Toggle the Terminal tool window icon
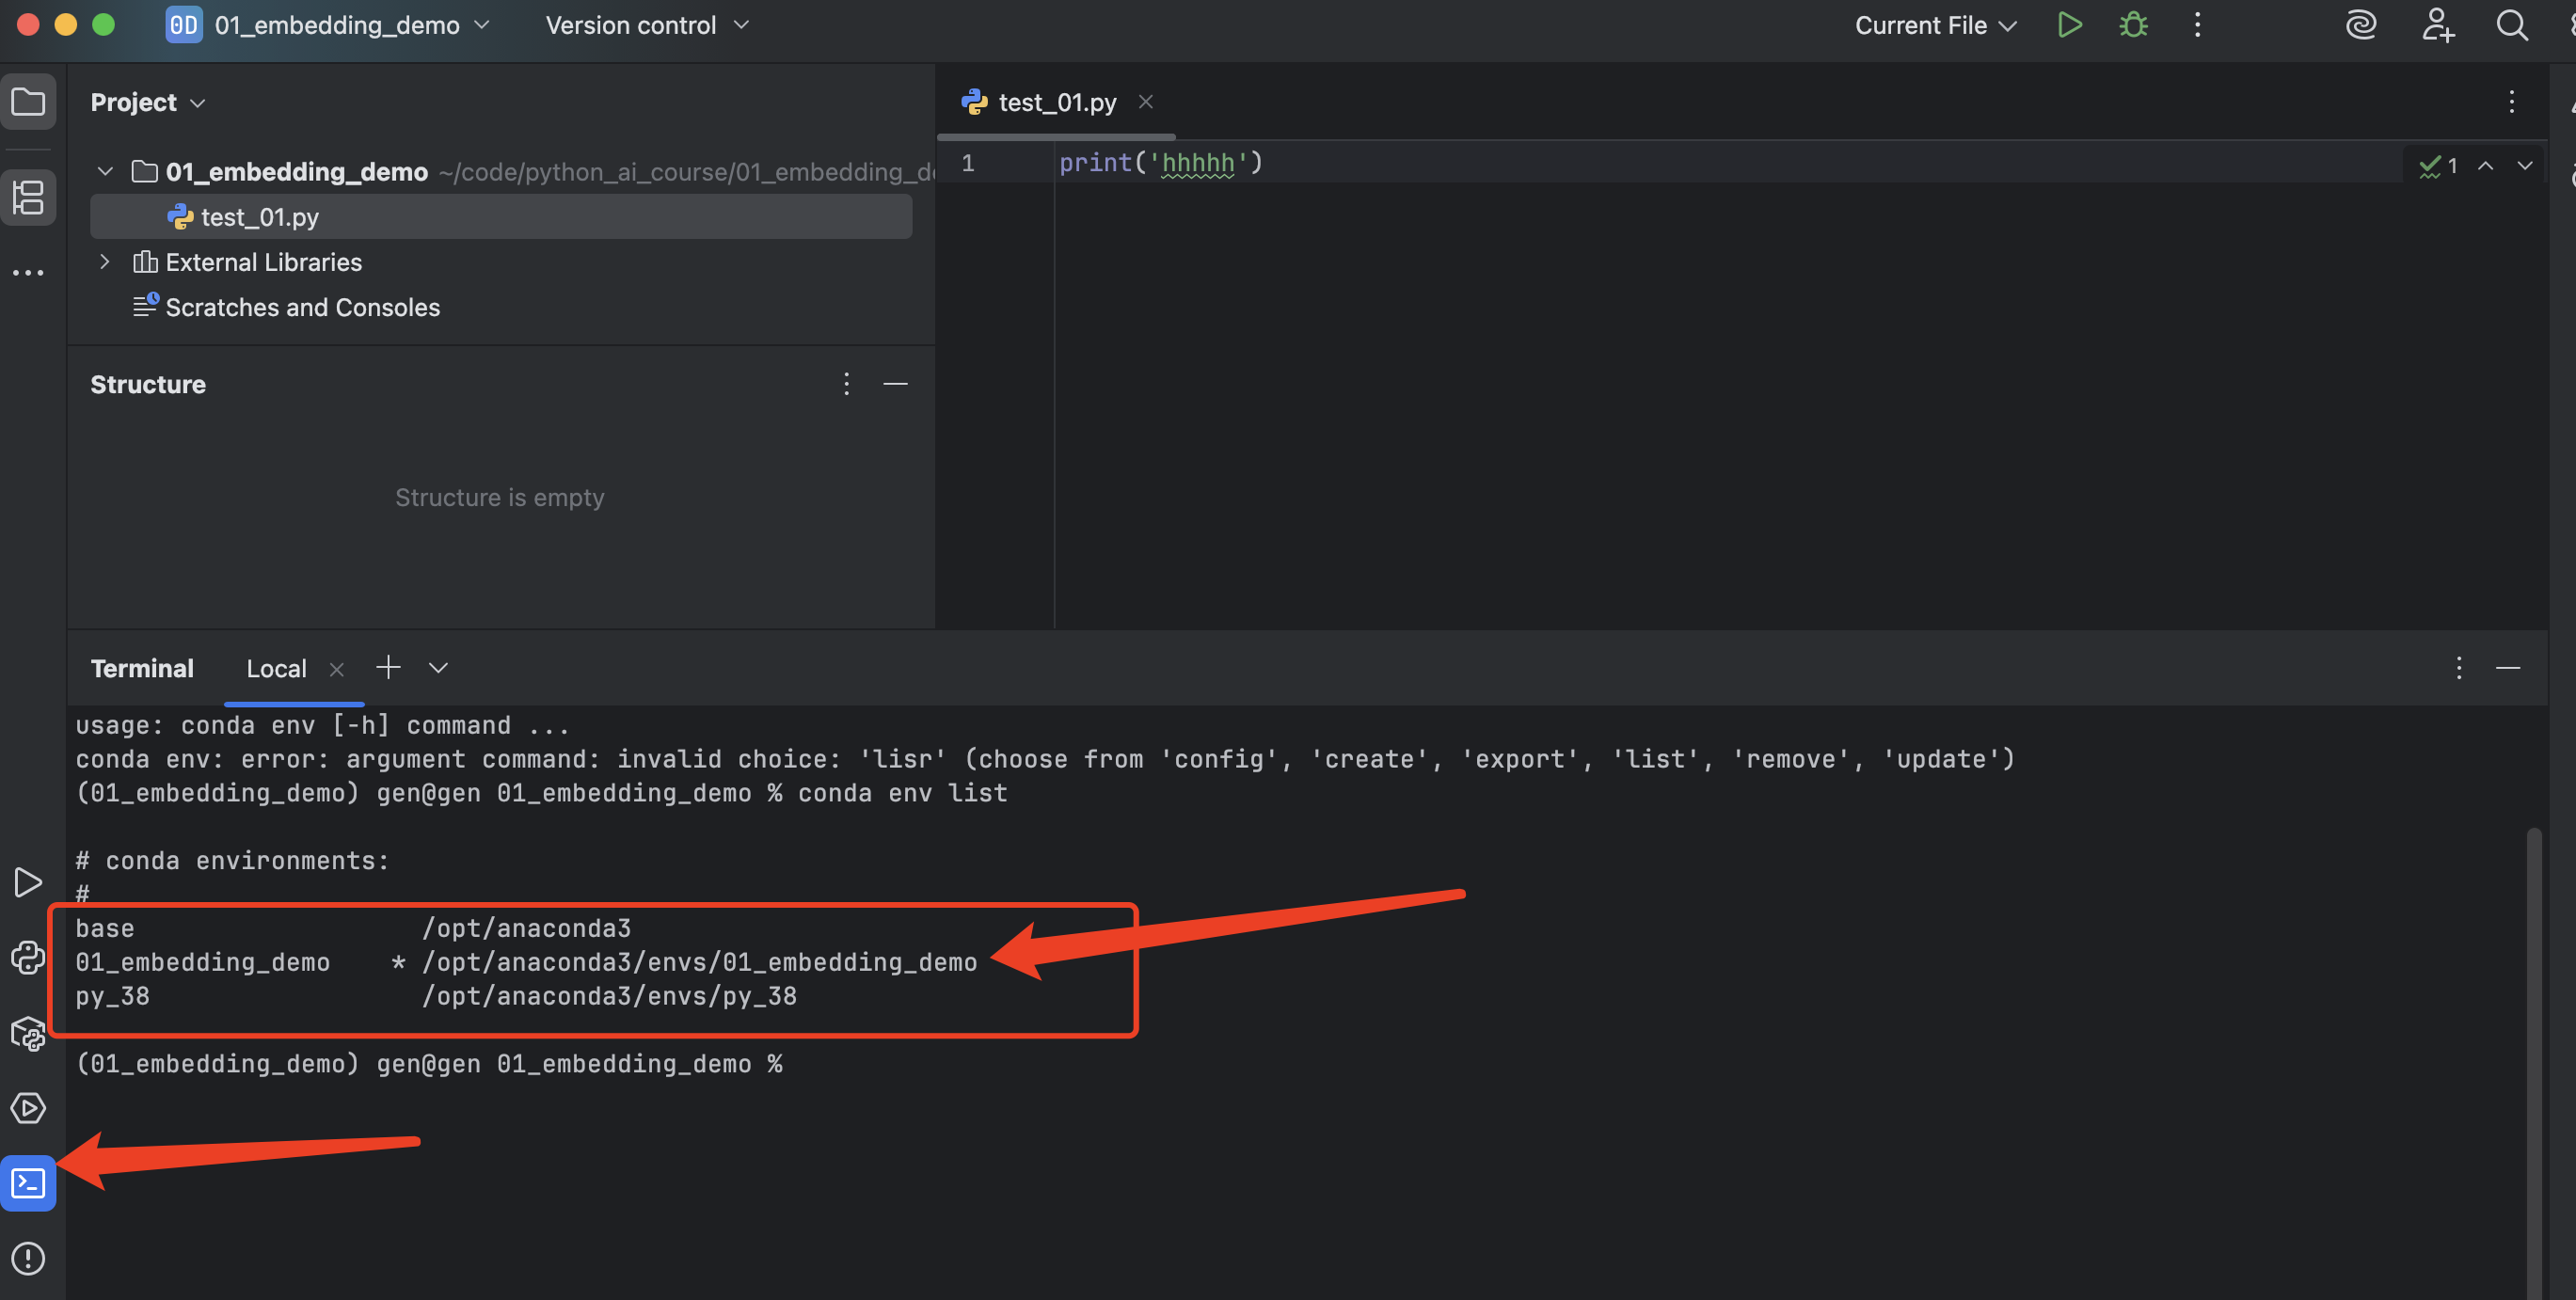Viewport: 2576px width, 1300px height. click(28, 1183)
